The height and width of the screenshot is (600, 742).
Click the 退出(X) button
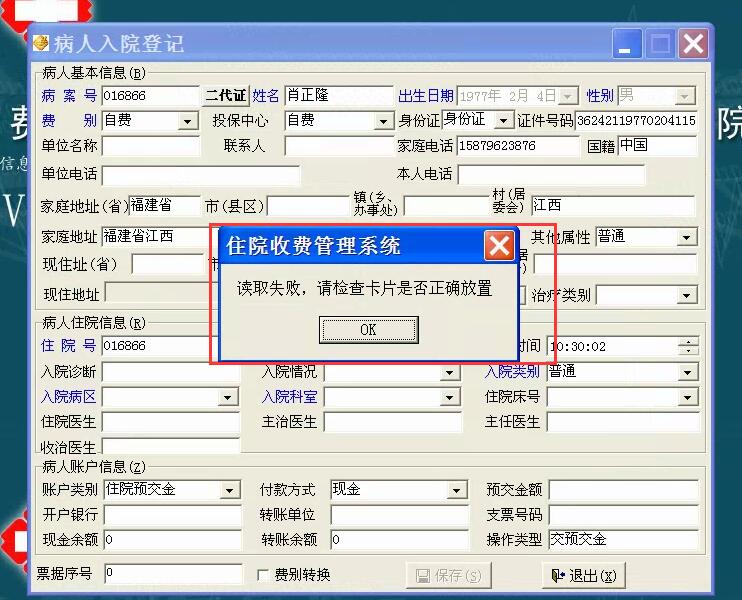(584, 575)
